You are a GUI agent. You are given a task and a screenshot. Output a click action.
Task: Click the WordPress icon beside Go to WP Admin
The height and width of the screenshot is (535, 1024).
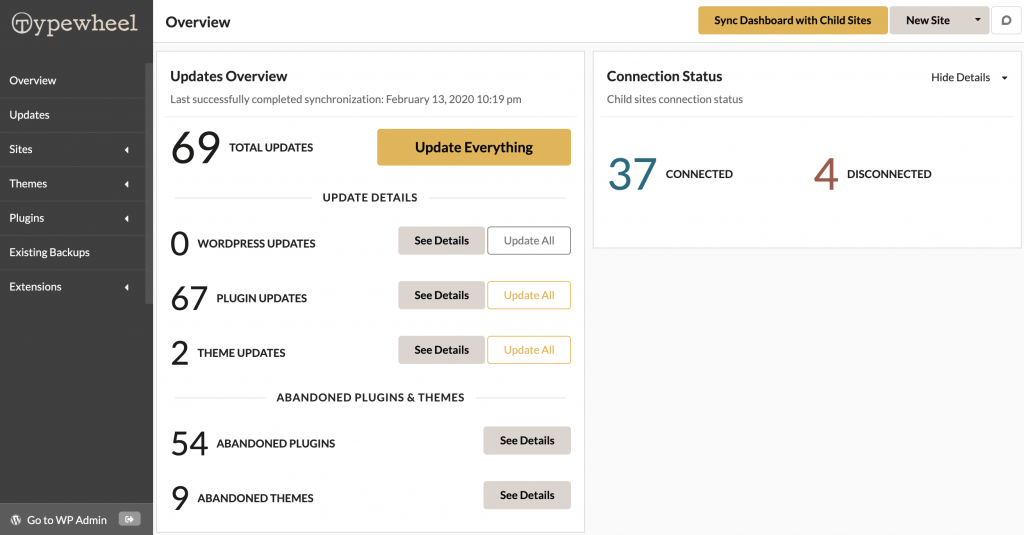pos(16,520)
